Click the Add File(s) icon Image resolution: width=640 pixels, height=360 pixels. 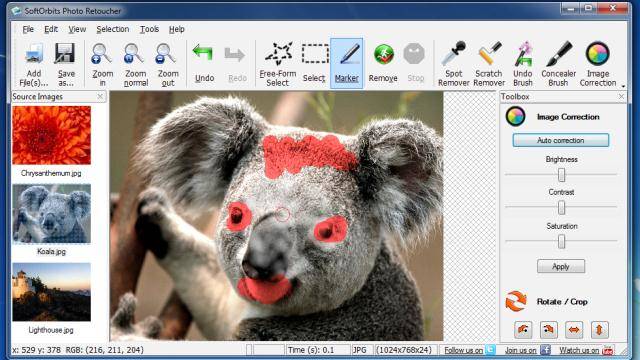click(33, 64)
